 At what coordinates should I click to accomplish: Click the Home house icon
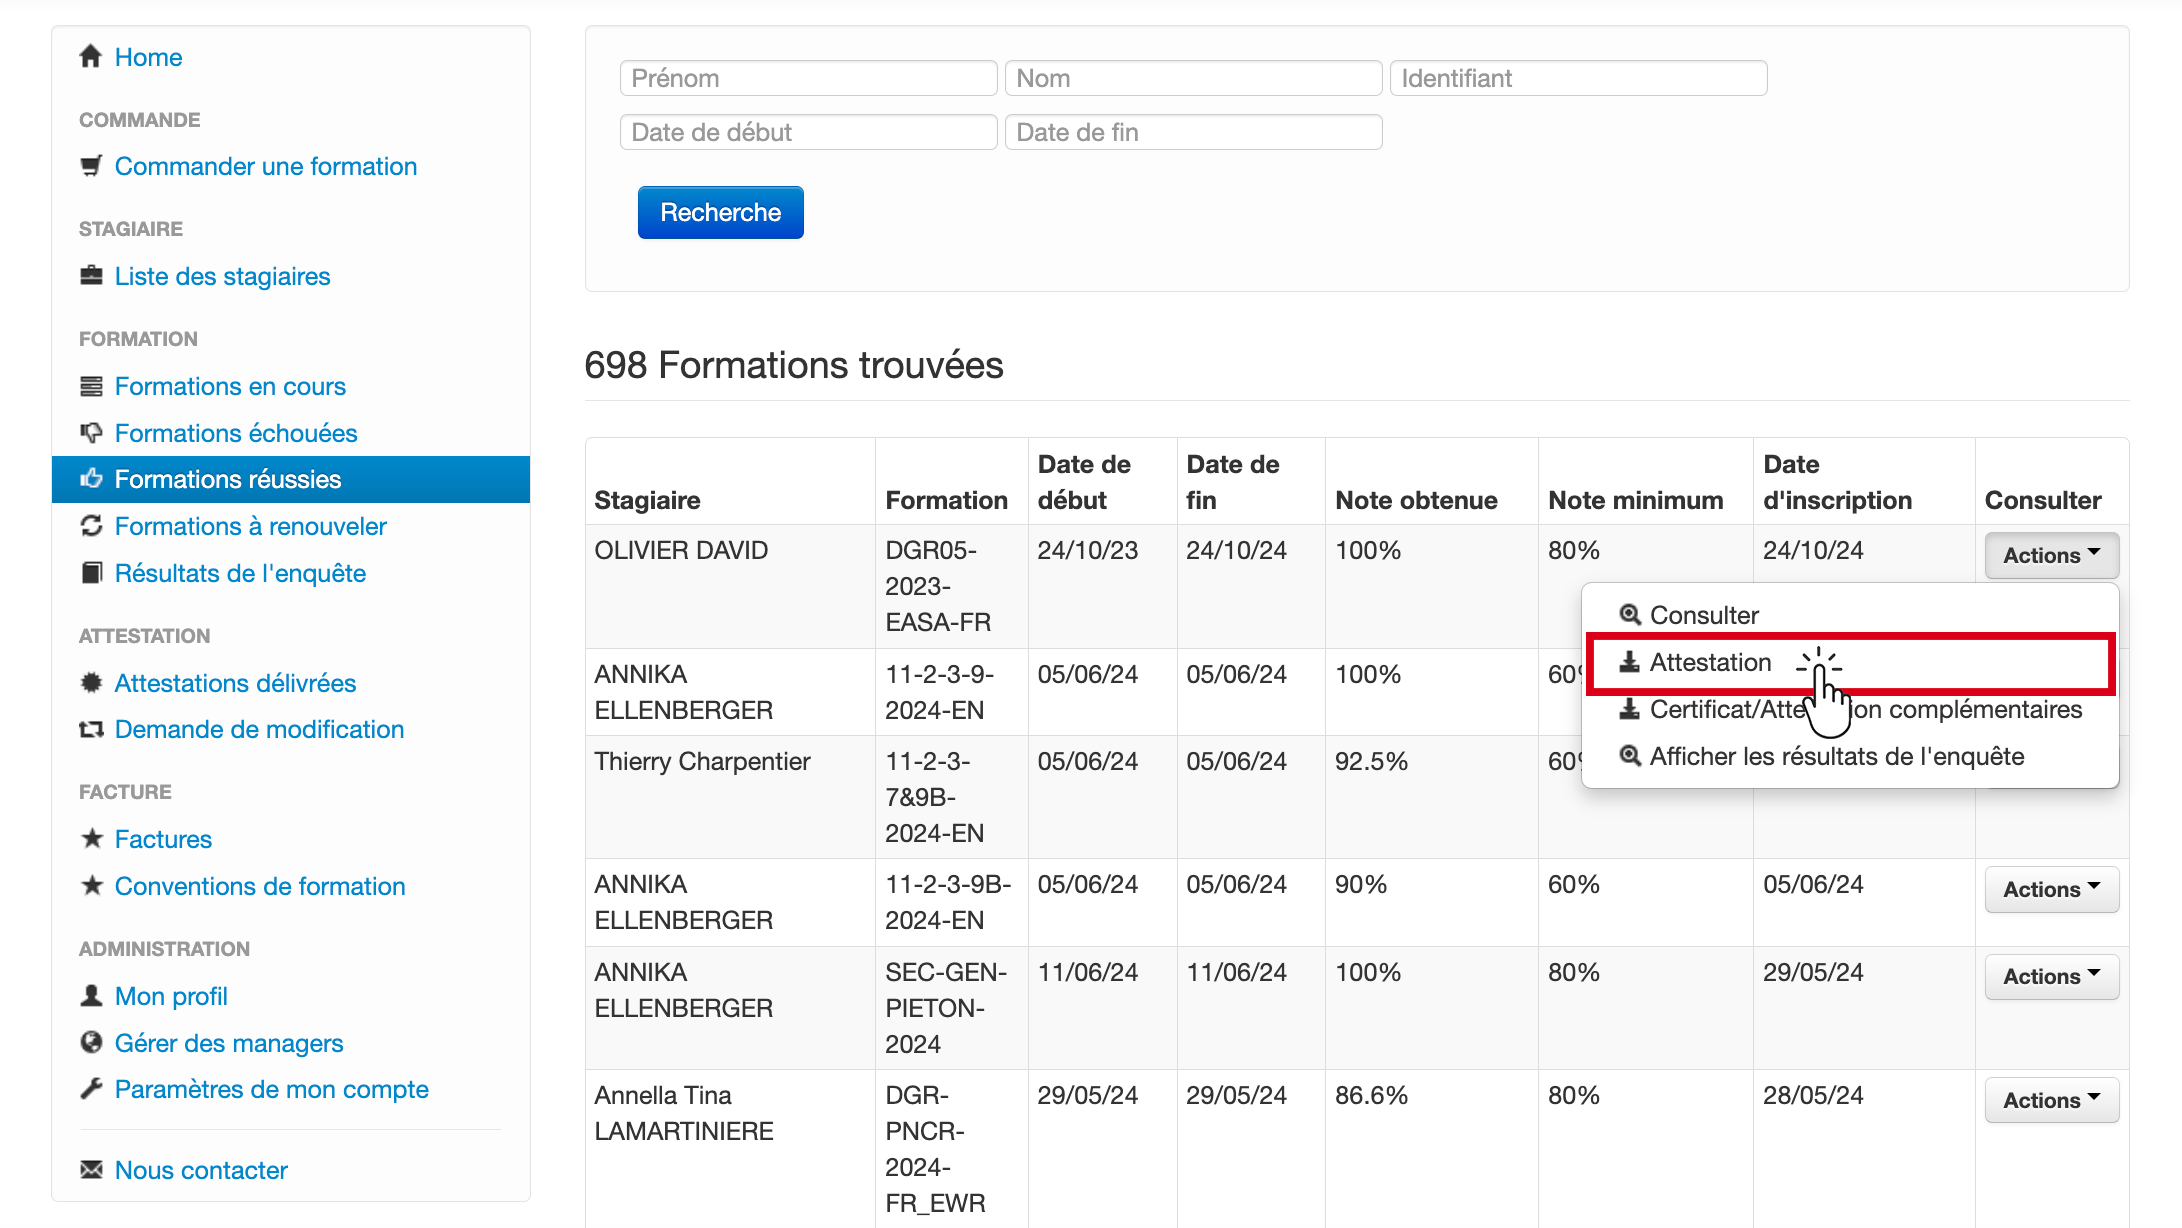click(x=91, y=56)
